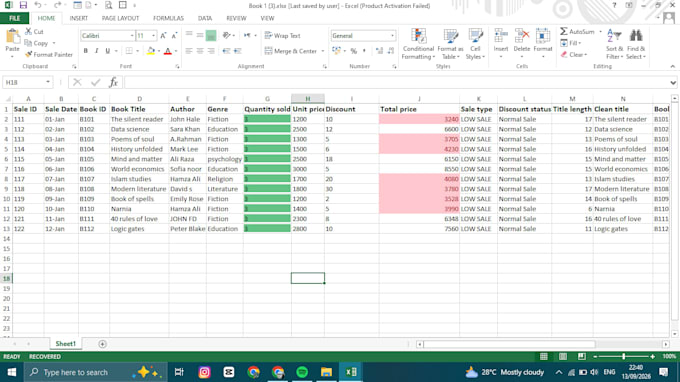
Task: Click the Windows Start button
Action: (x=12, y=372)
